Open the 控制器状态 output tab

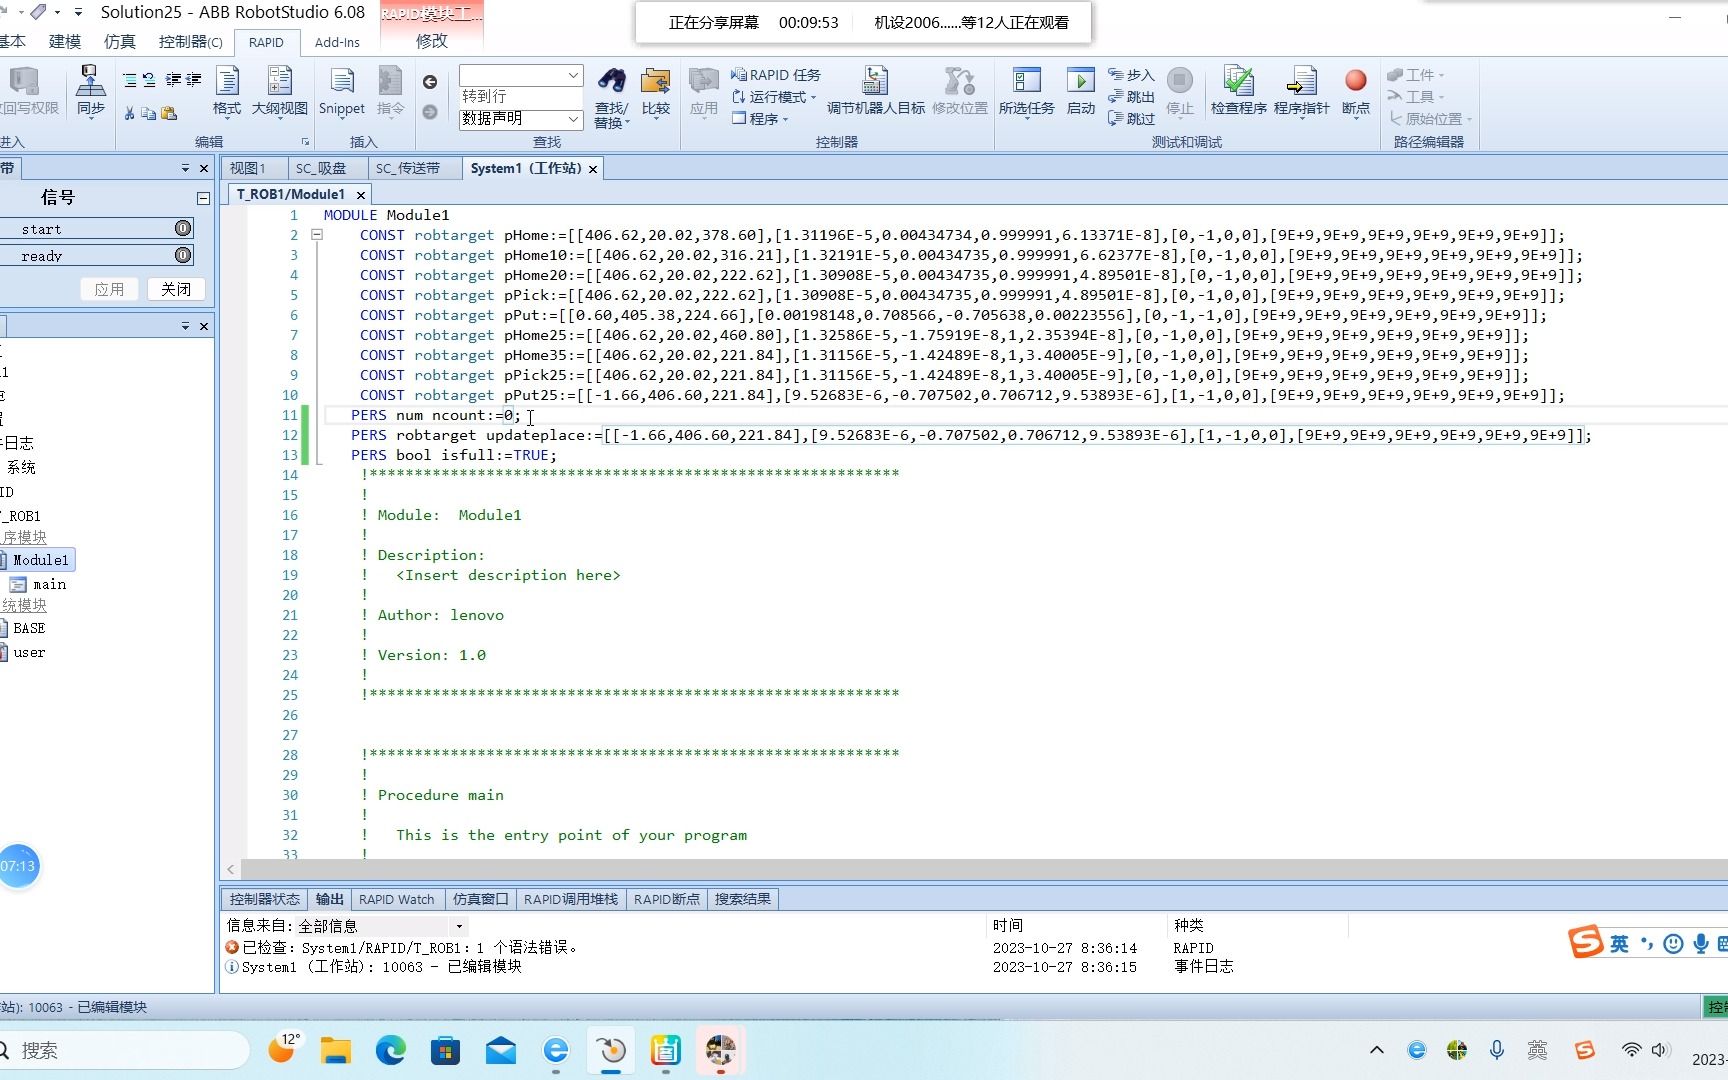pyautogui.click(x=265, y=899)
